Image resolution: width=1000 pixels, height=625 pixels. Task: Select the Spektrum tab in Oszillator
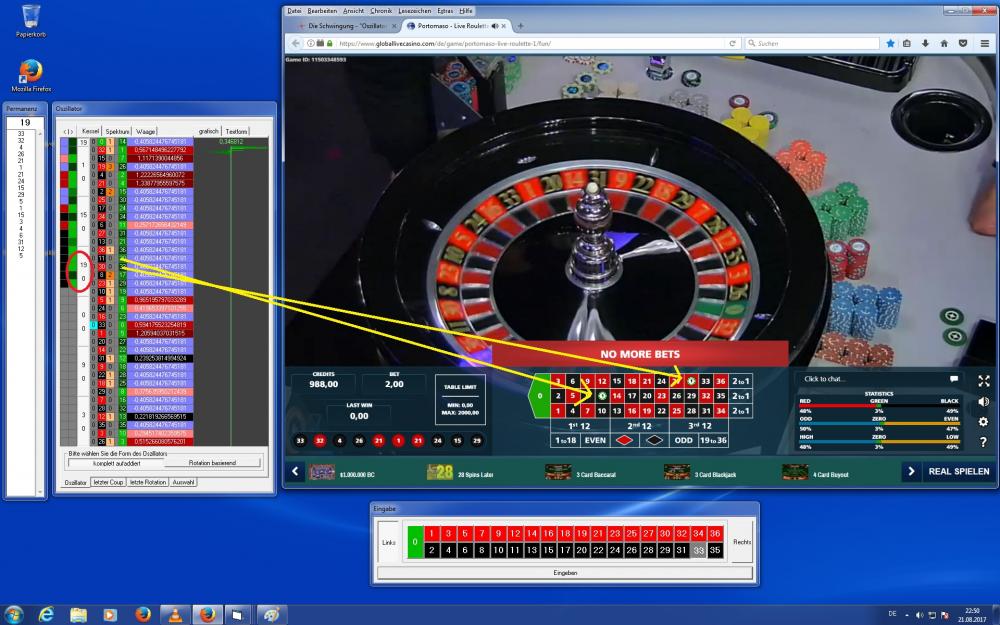coord(117,131)
